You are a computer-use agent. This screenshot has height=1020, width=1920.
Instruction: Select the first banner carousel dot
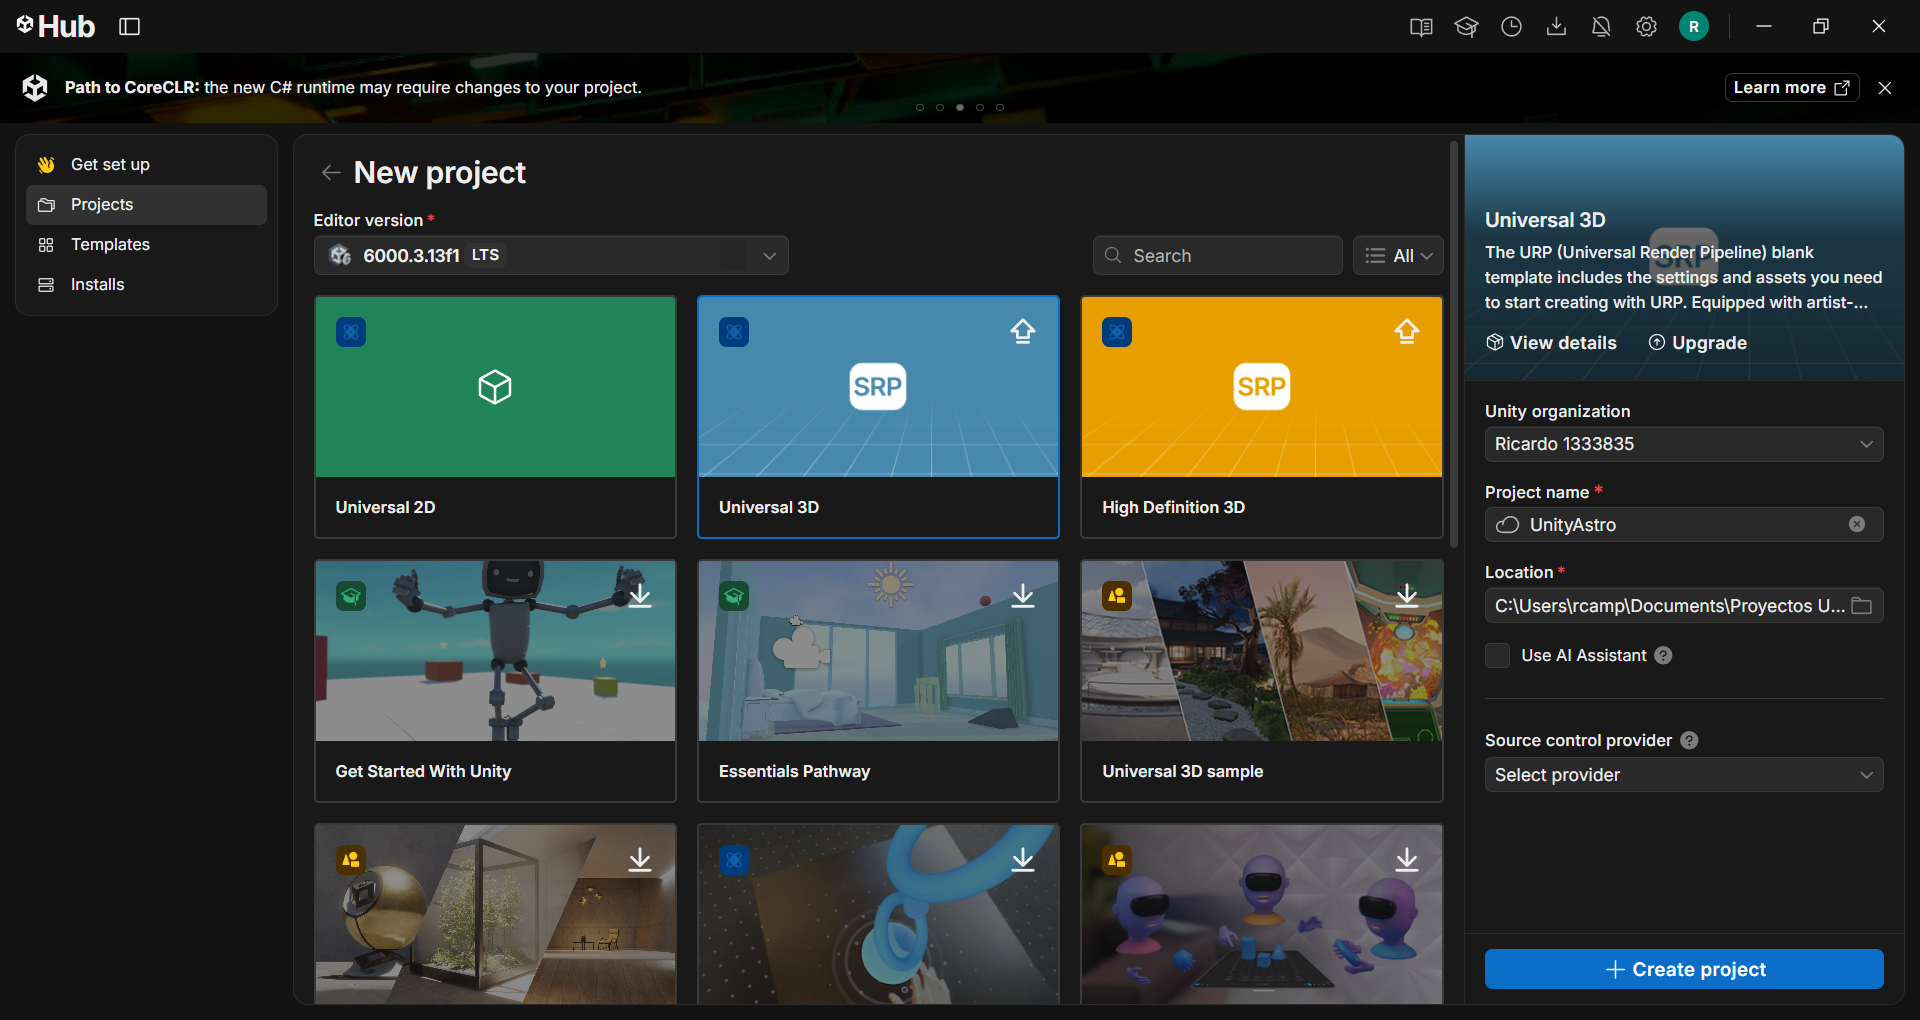point(920,107)
